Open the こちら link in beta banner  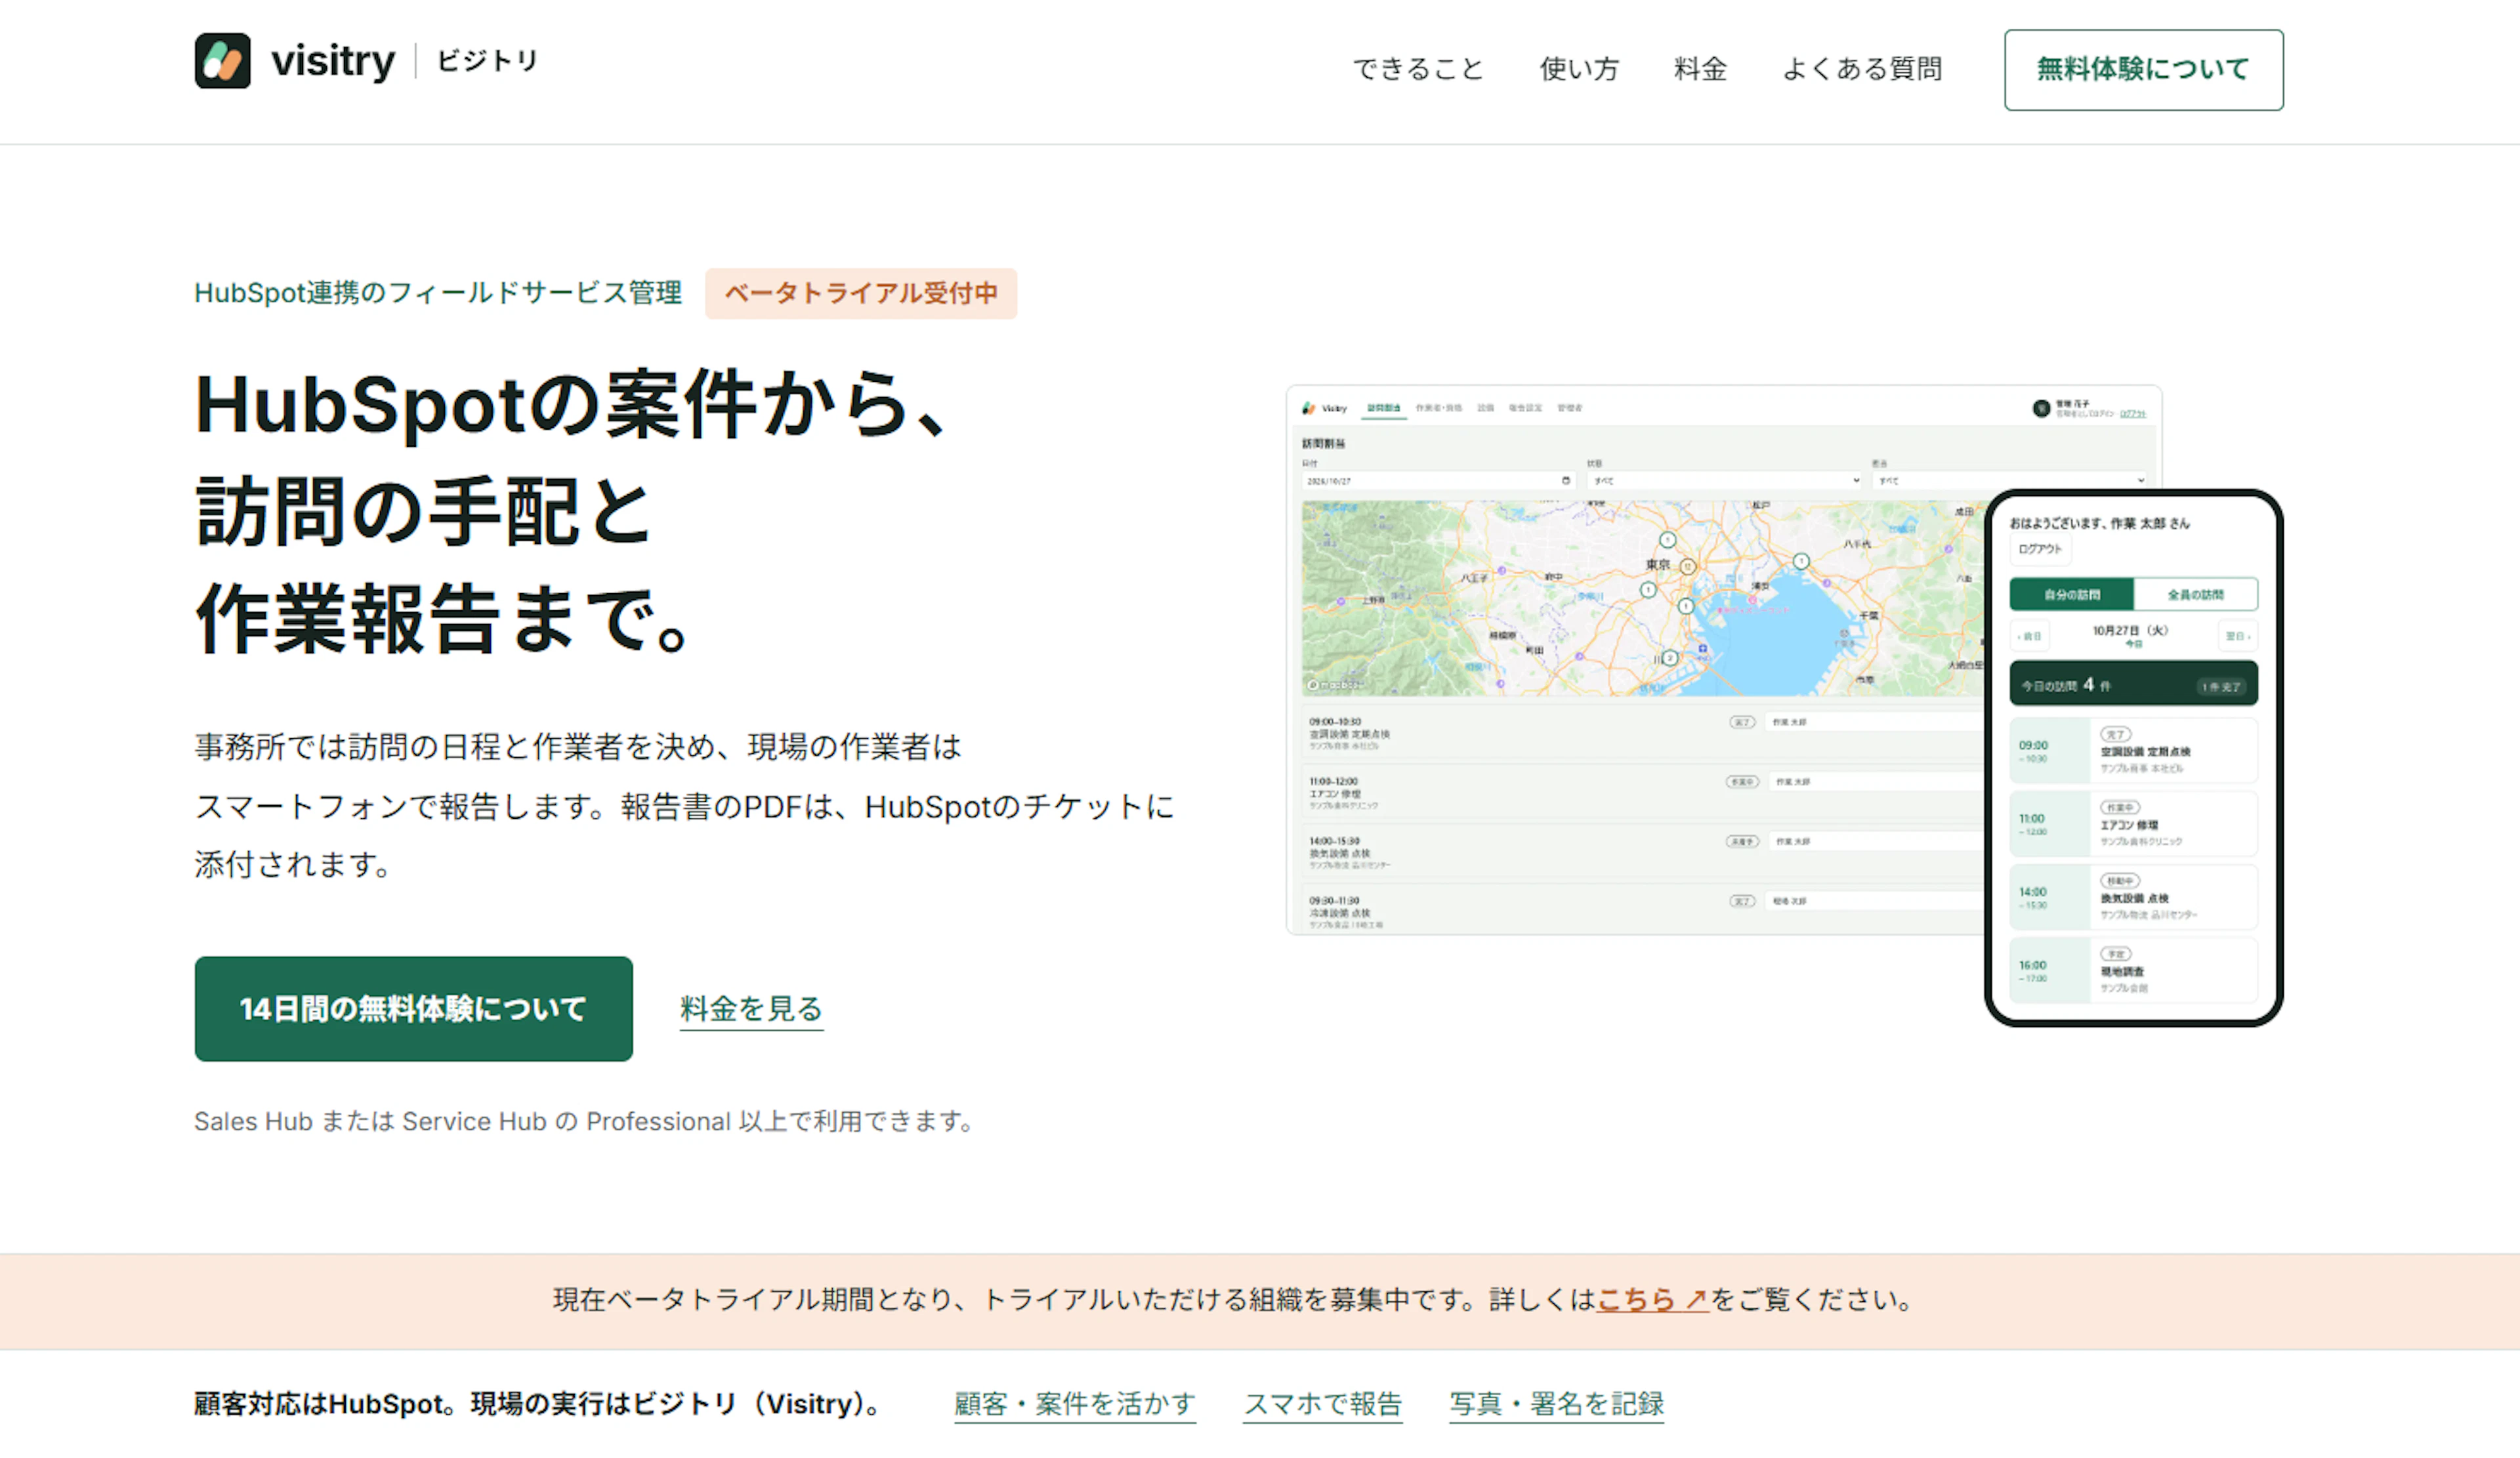(1652, 1299)
